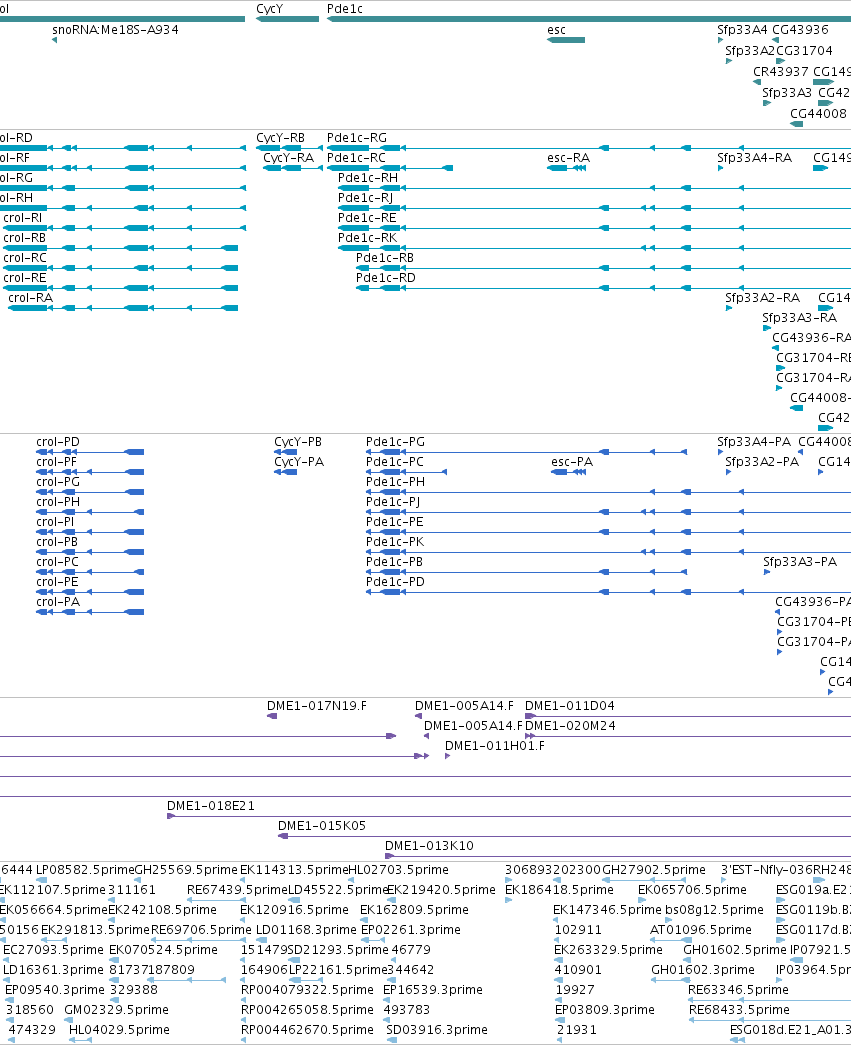Select the CycY gene label
Image resolution: width=851 pixels, height=1045 pixels.
coord(269,9)
